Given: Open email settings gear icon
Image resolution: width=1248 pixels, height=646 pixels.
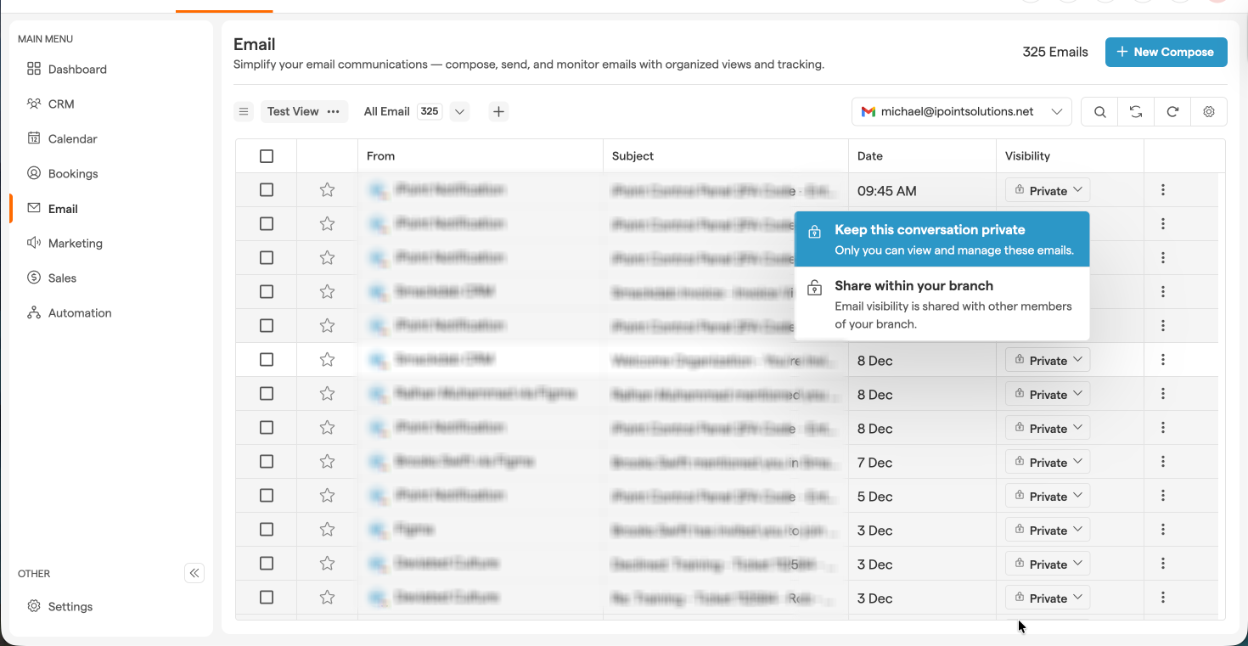Looking at the screenshot, I should [1209, 112].
